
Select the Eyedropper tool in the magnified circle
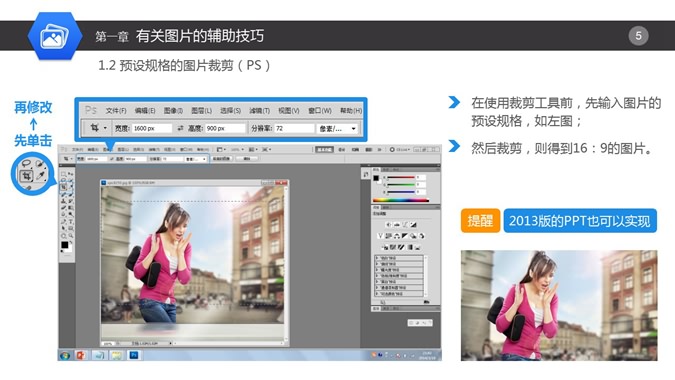(41, 175)
